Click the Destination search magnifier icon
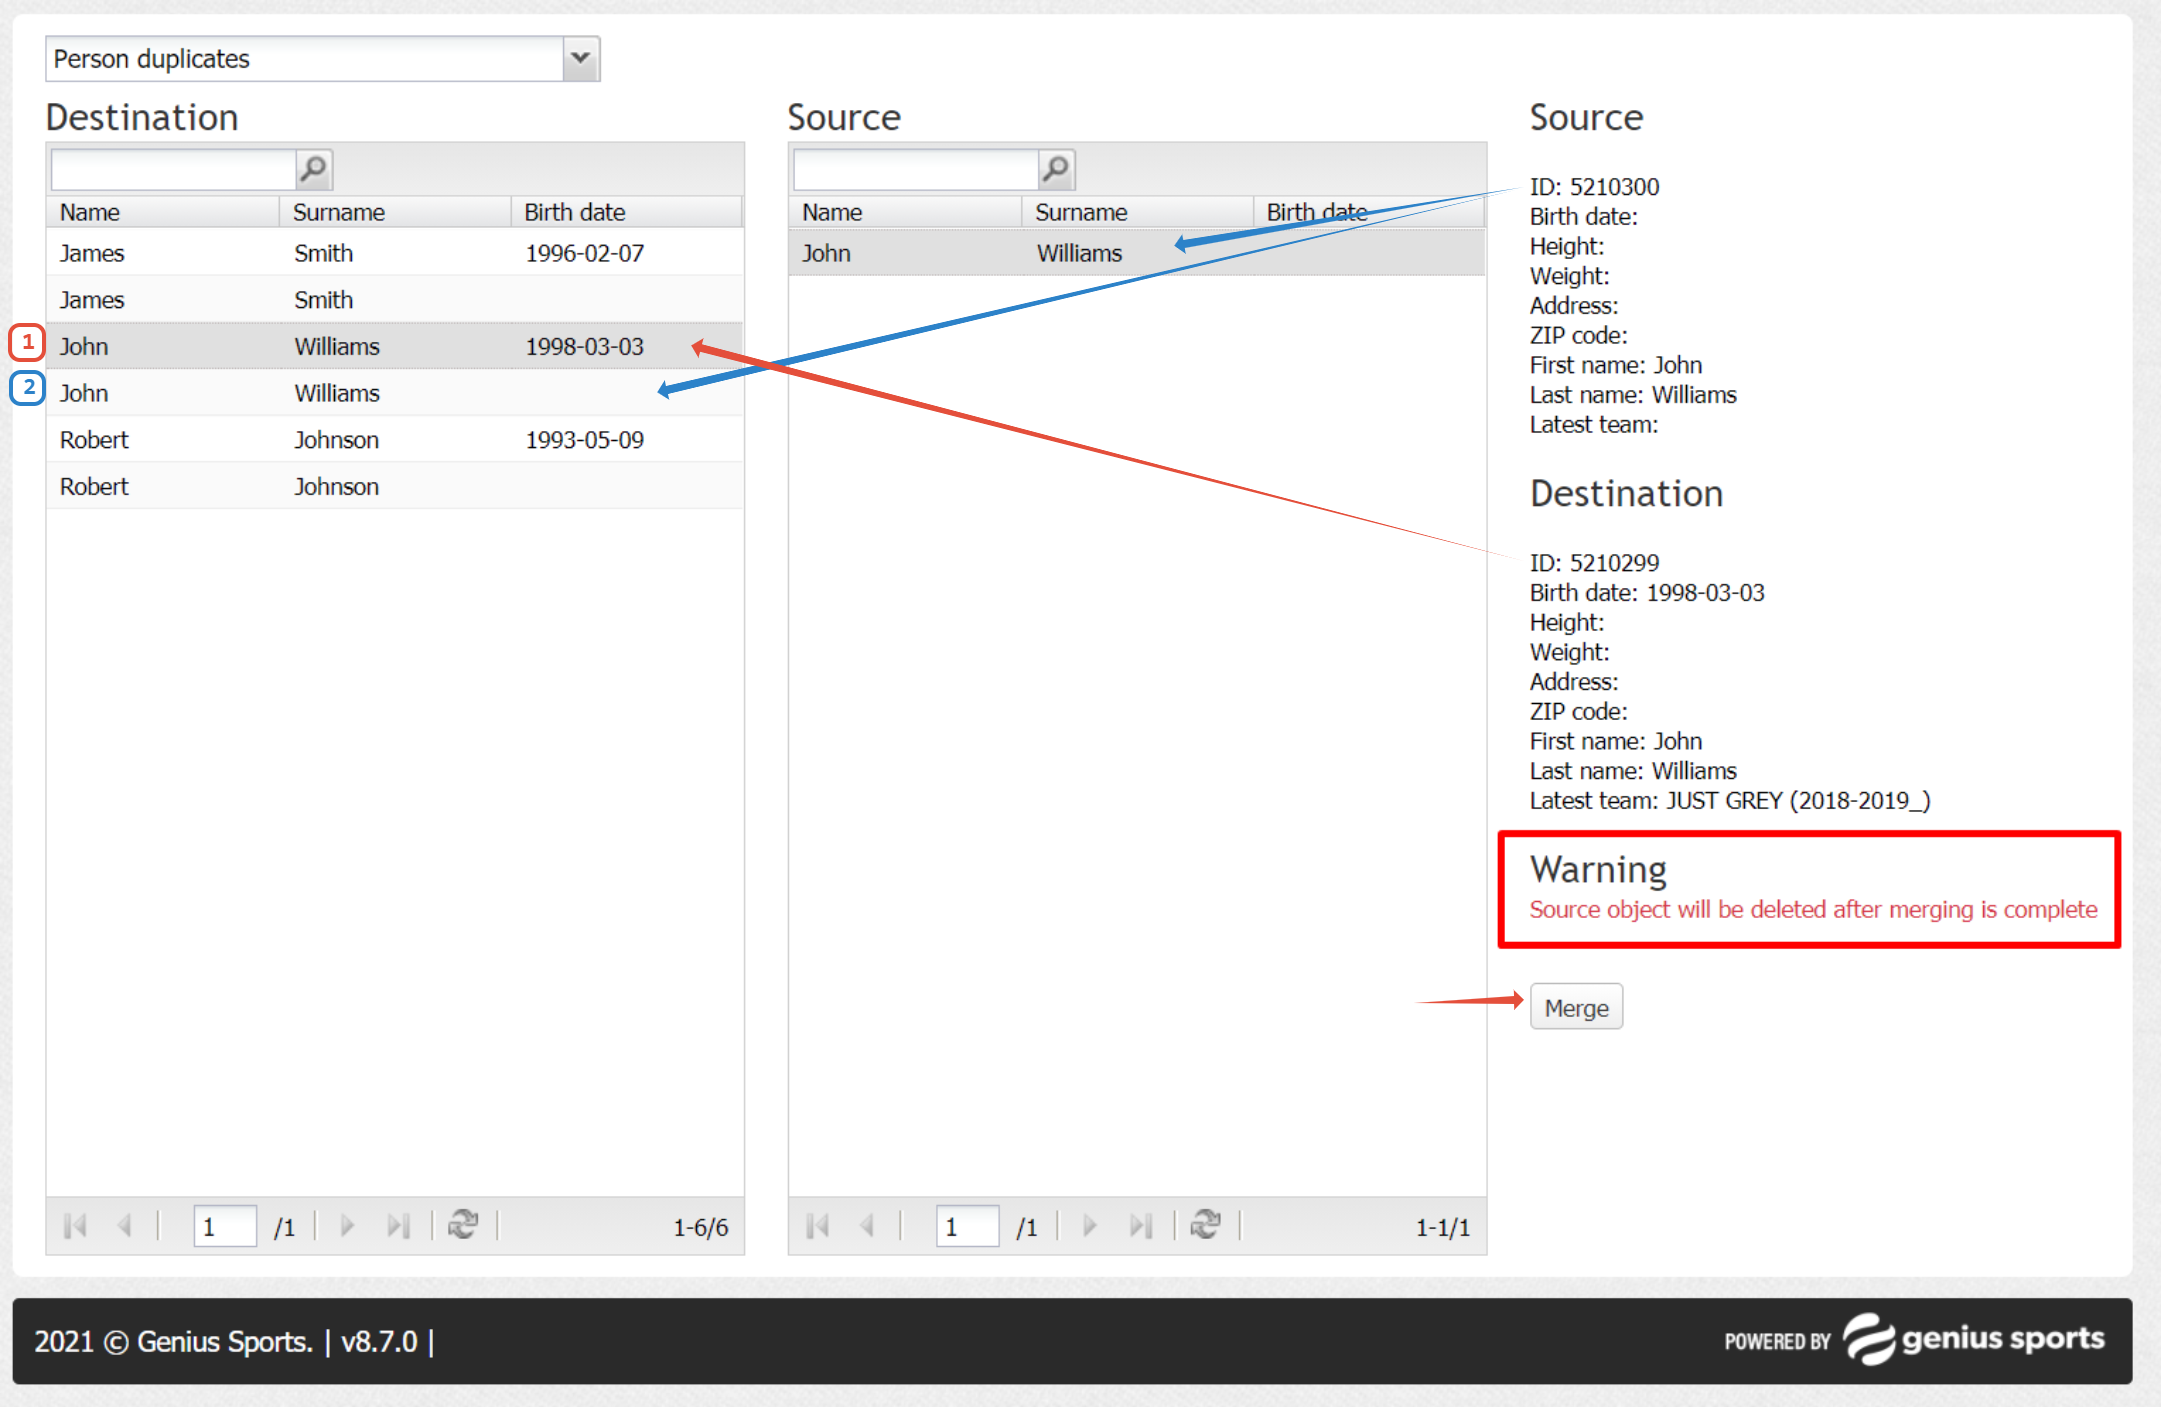Viewport: 2161px width, 1407px height. (x=313, y=169)
